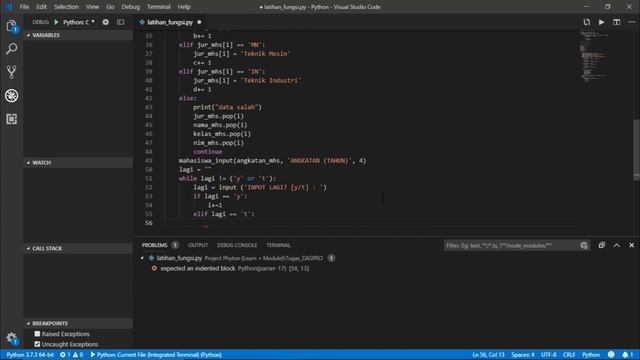Image resolution: width=640 pixels, height=360 pixels.
Task: Click the editor vertical scrollbar
Action: point(636,149)
